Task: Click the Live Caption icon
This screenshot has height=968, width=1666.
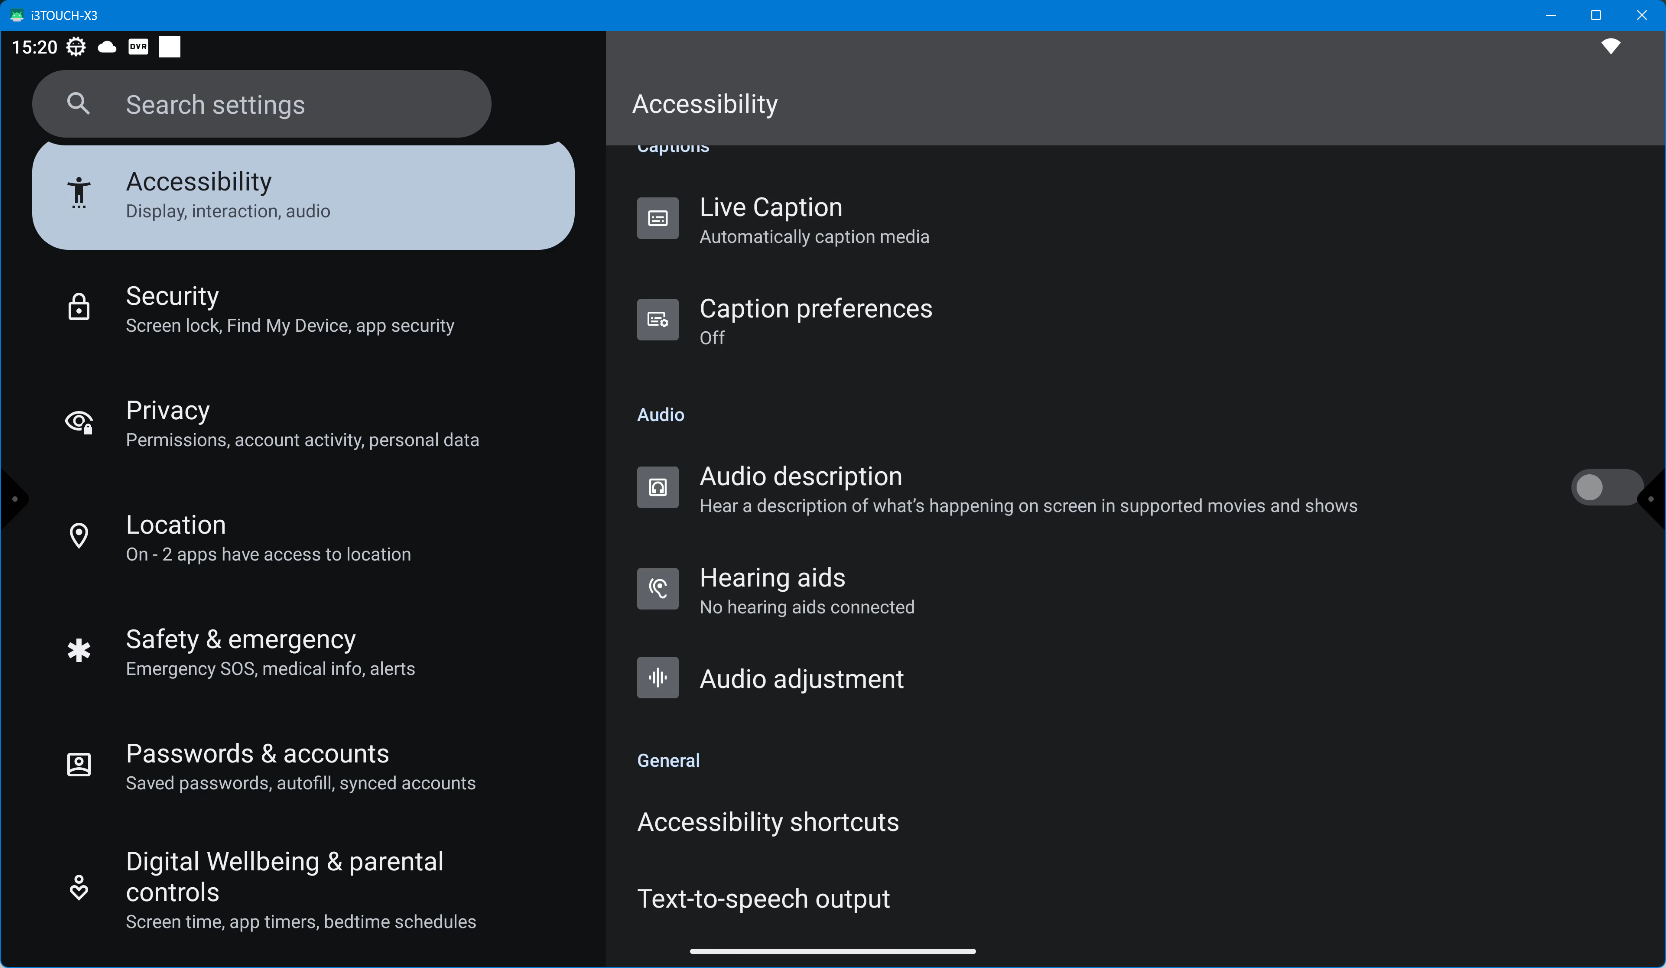Action: pyautogui.click(x=658, y=219)
